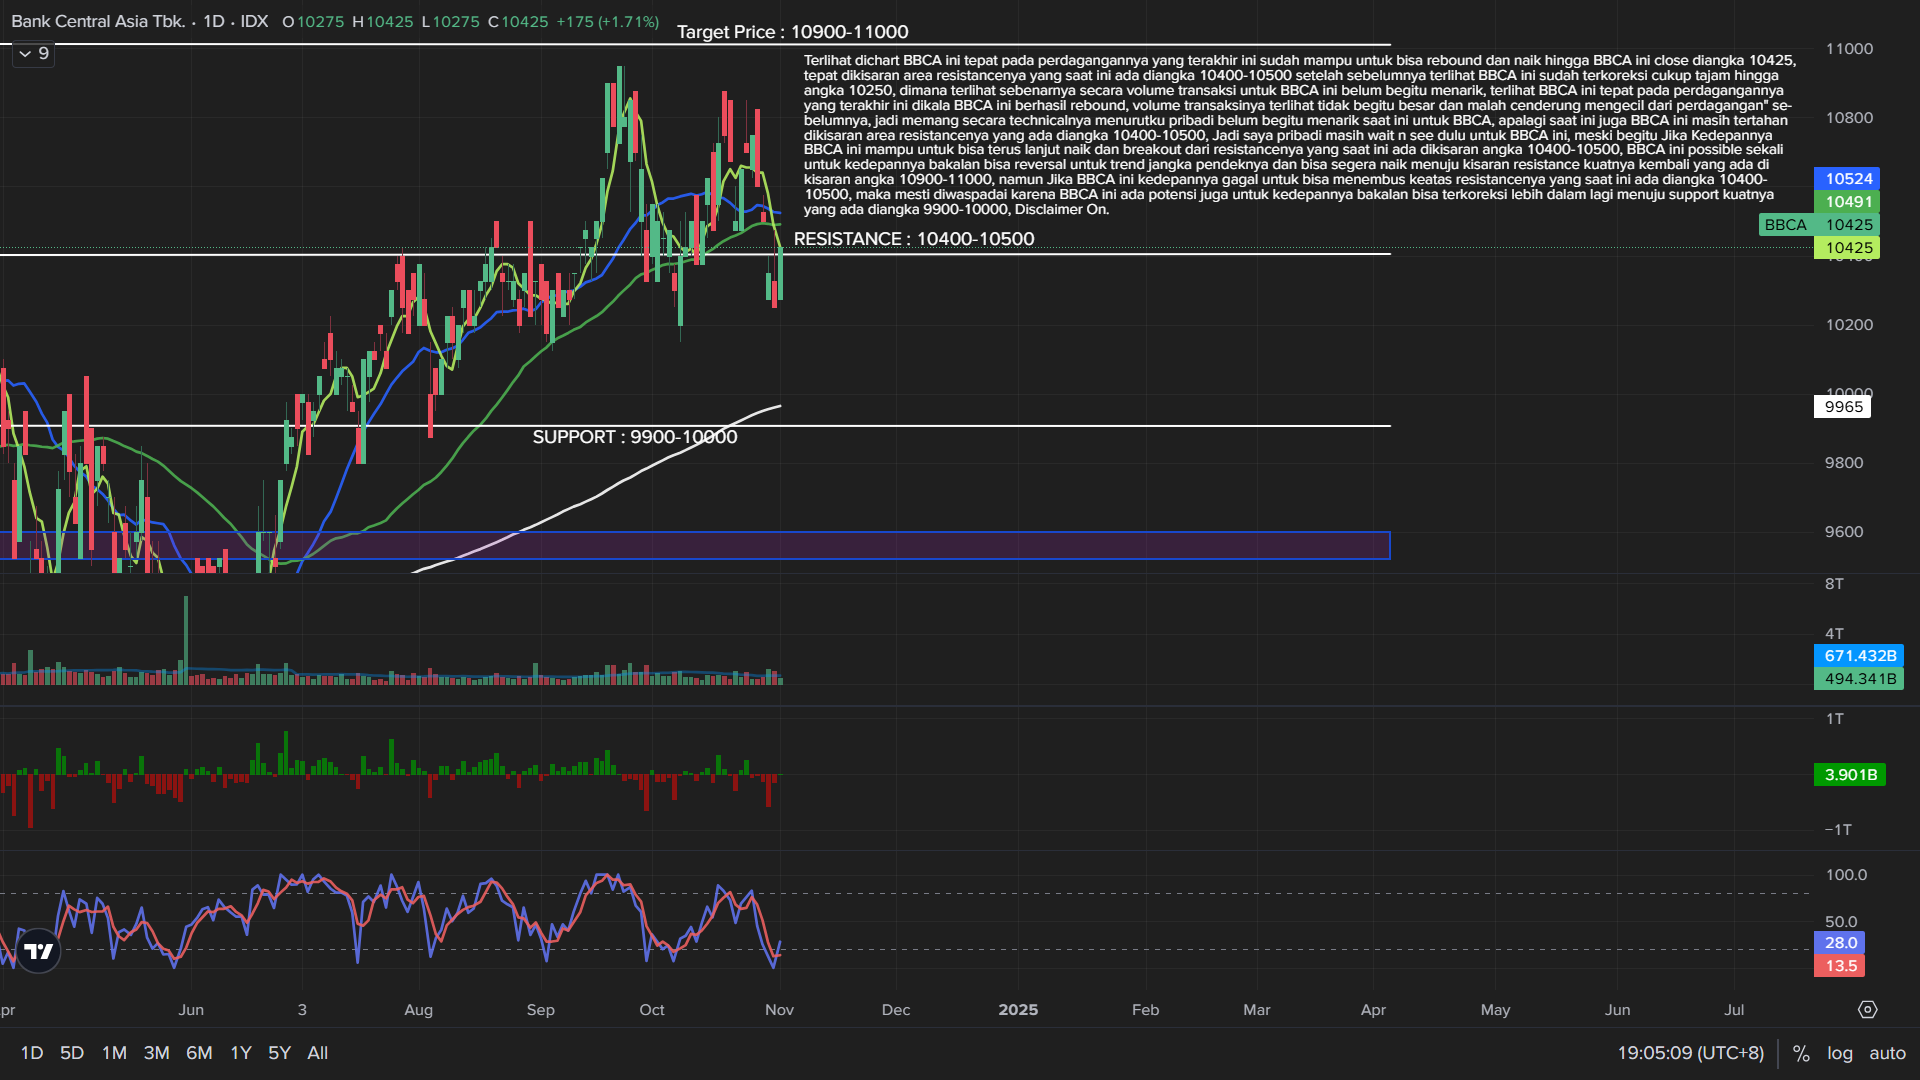Toggle percent scale mode
The image size is (1920, 1080).
(1801, 1053)
